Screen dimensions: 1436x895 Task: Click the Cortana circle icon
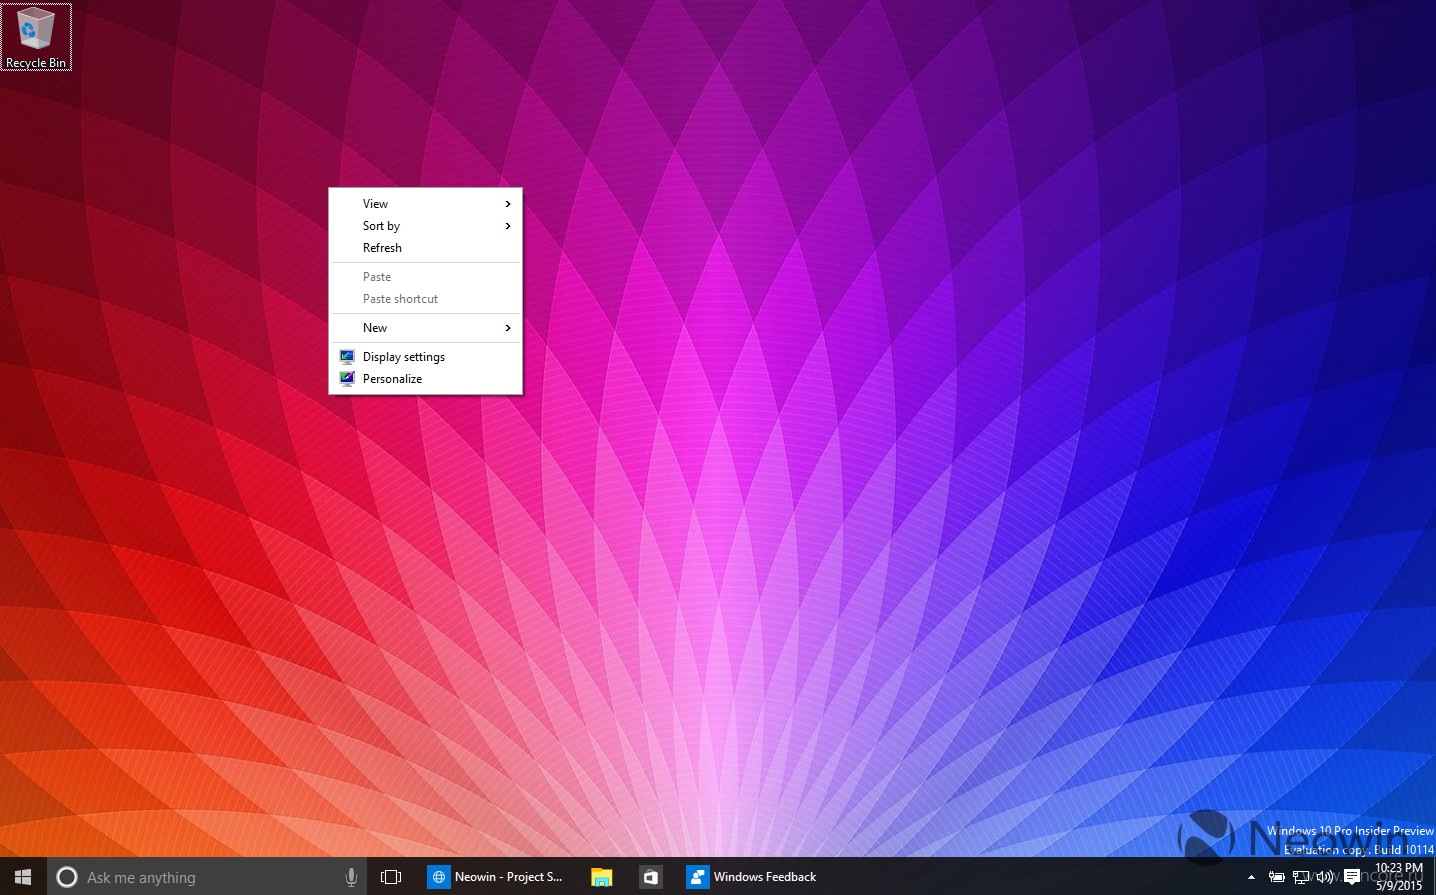click(67, 877)
